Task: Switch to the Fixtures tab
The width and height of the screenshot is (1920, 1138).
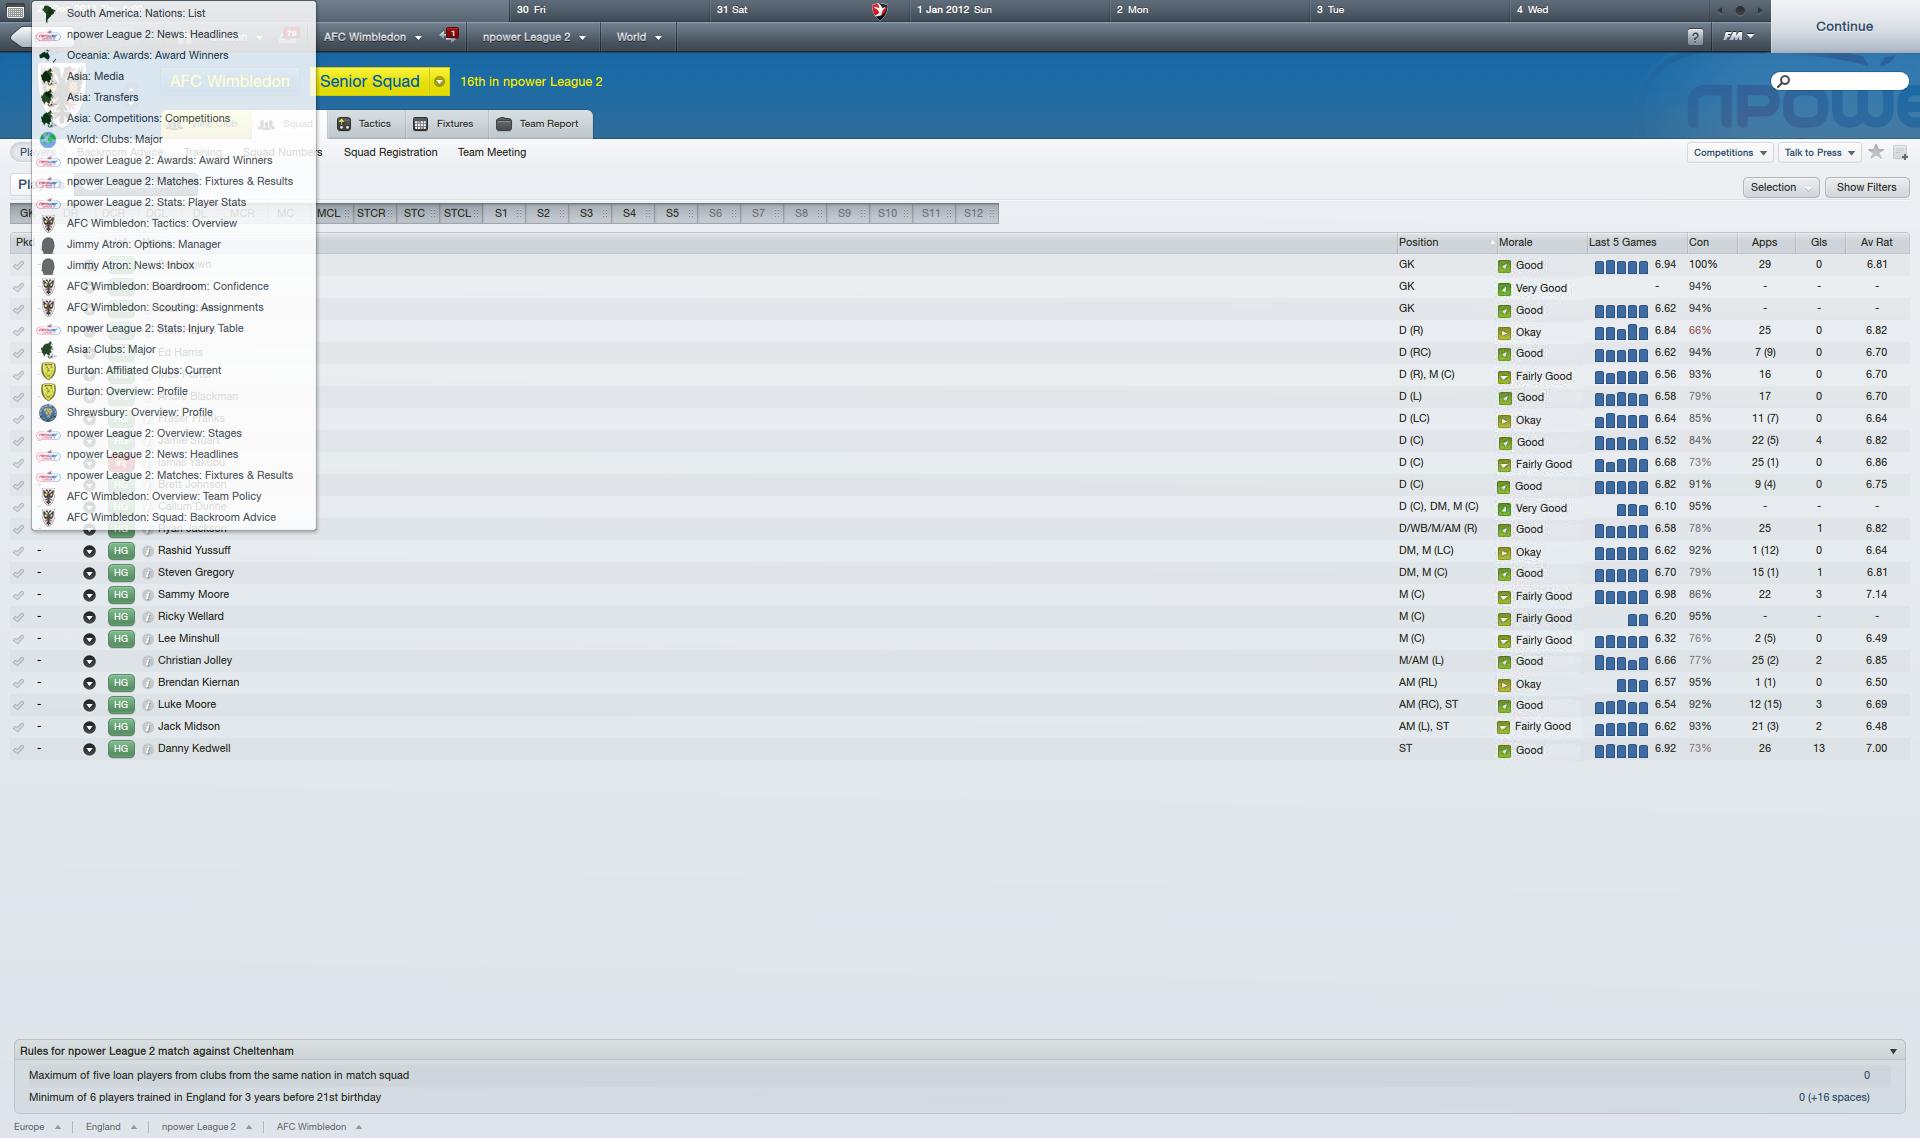Action: [444, 124]
